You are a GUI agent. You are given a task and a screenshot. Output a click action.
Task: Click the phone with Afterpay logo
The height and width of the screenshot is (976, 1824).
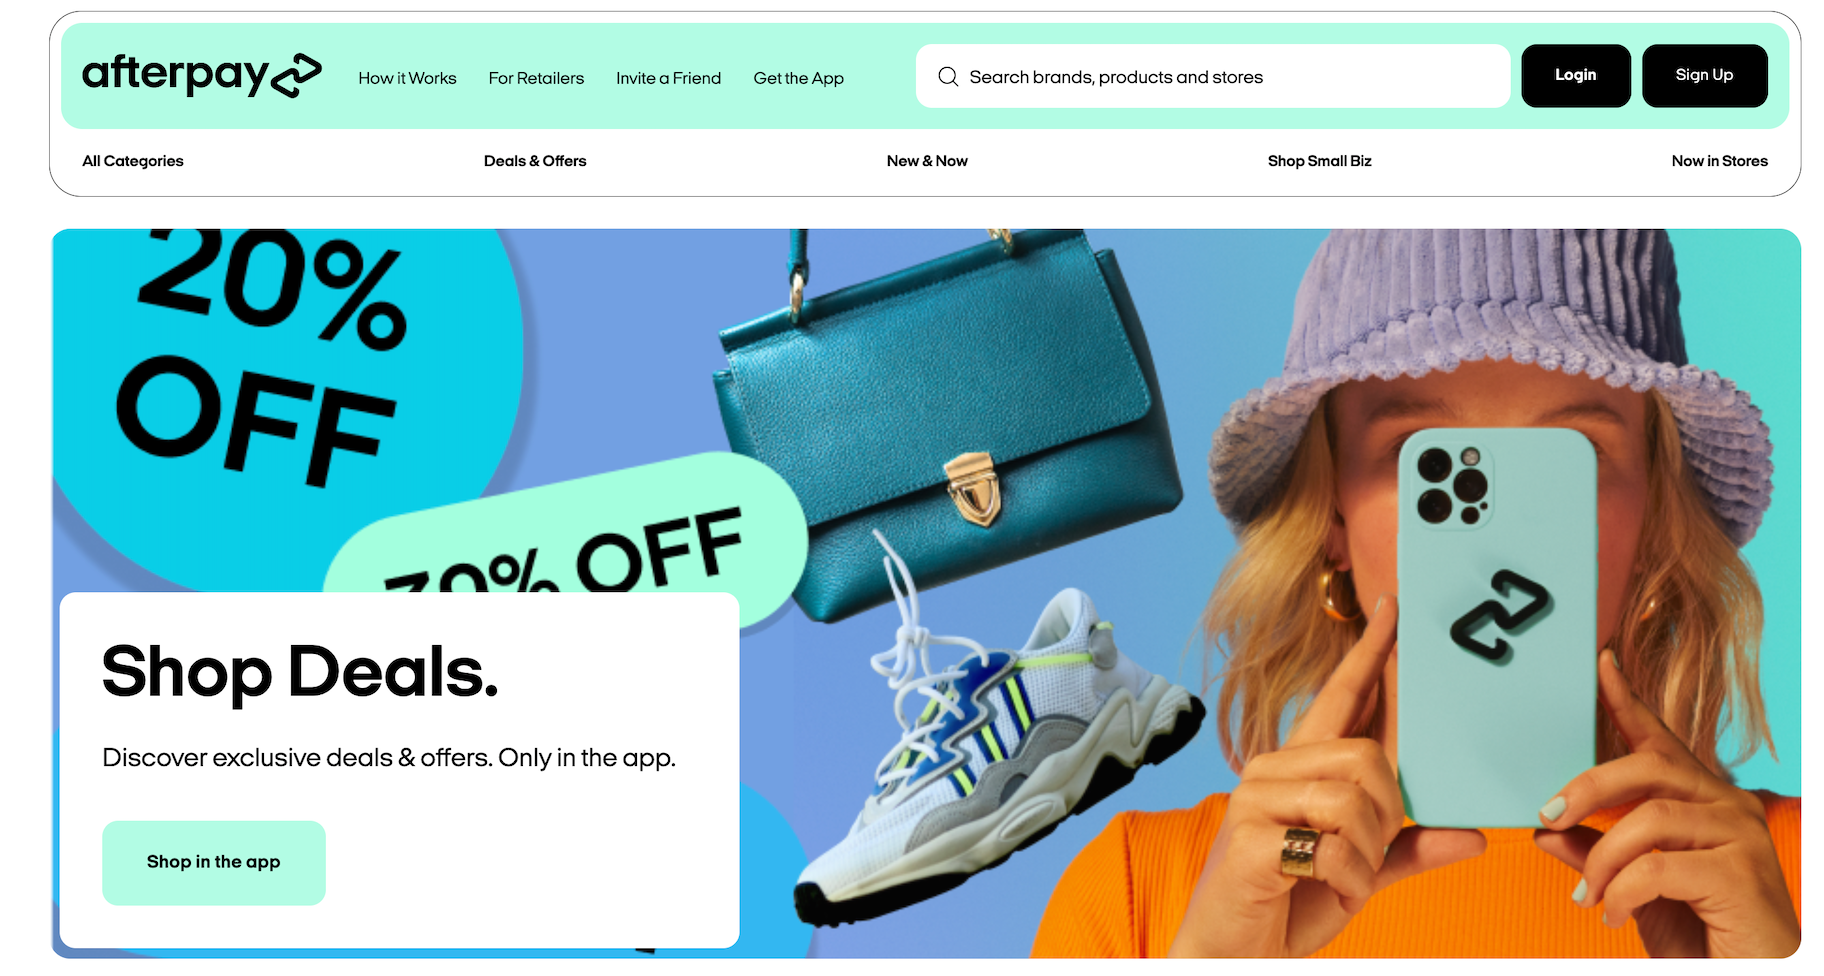pos(1497,628)
